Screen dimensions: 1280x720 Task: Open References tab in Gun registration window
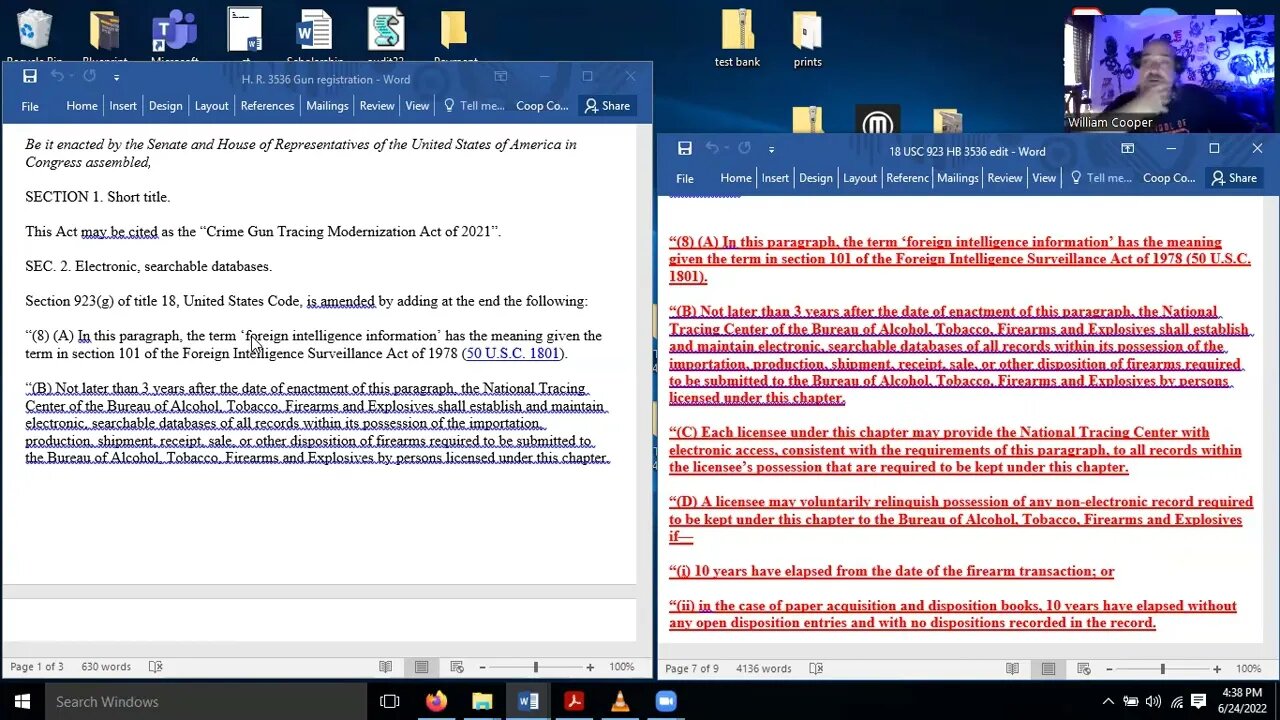coord(267,106)
